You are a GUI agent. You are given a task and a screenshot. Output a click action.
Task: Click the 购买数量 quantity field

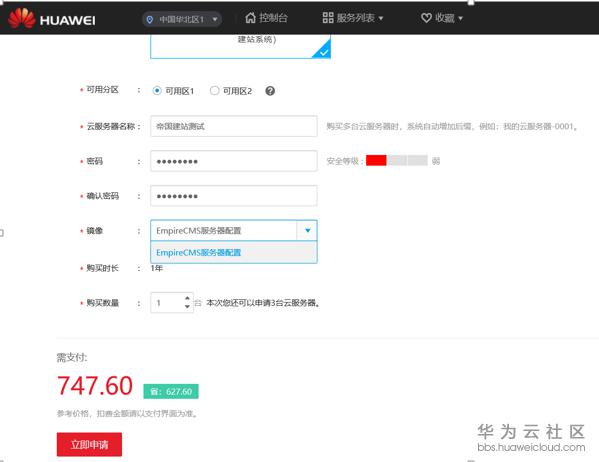[172, 303]
